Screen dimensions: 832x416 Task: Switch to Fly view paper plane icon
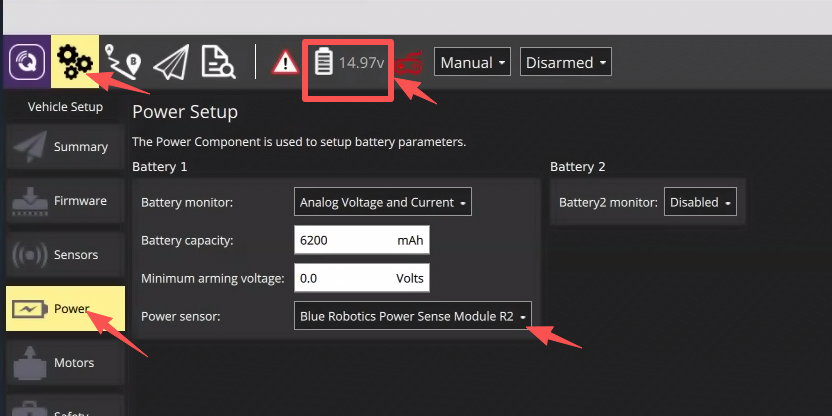click(x=171, y=62)
